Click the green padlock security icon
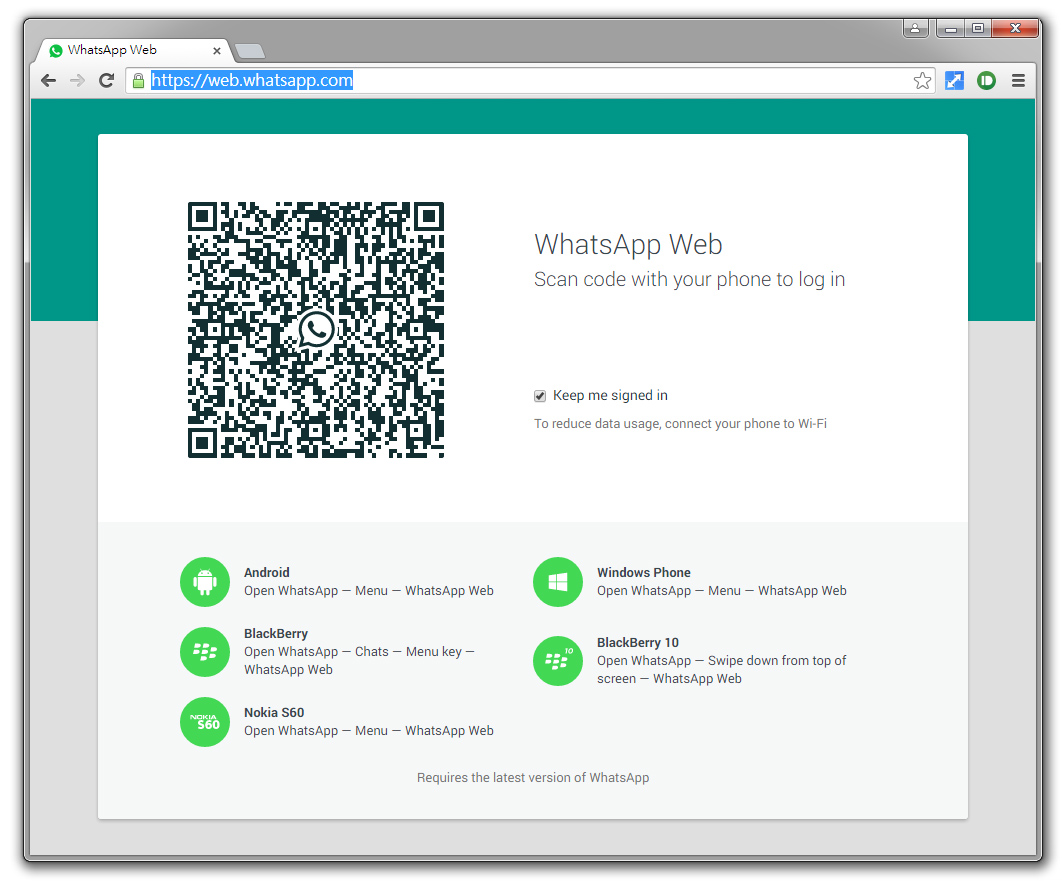This screenshot has height=882, width=1062. coord(138,81)
